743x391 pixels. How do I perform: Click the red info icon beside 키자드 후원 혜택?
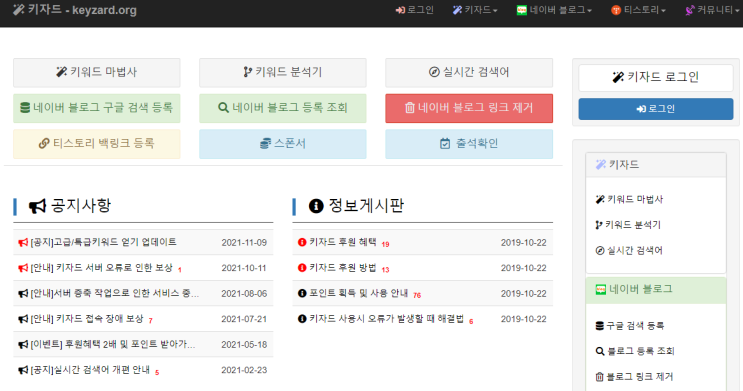[x=302, y=242]
